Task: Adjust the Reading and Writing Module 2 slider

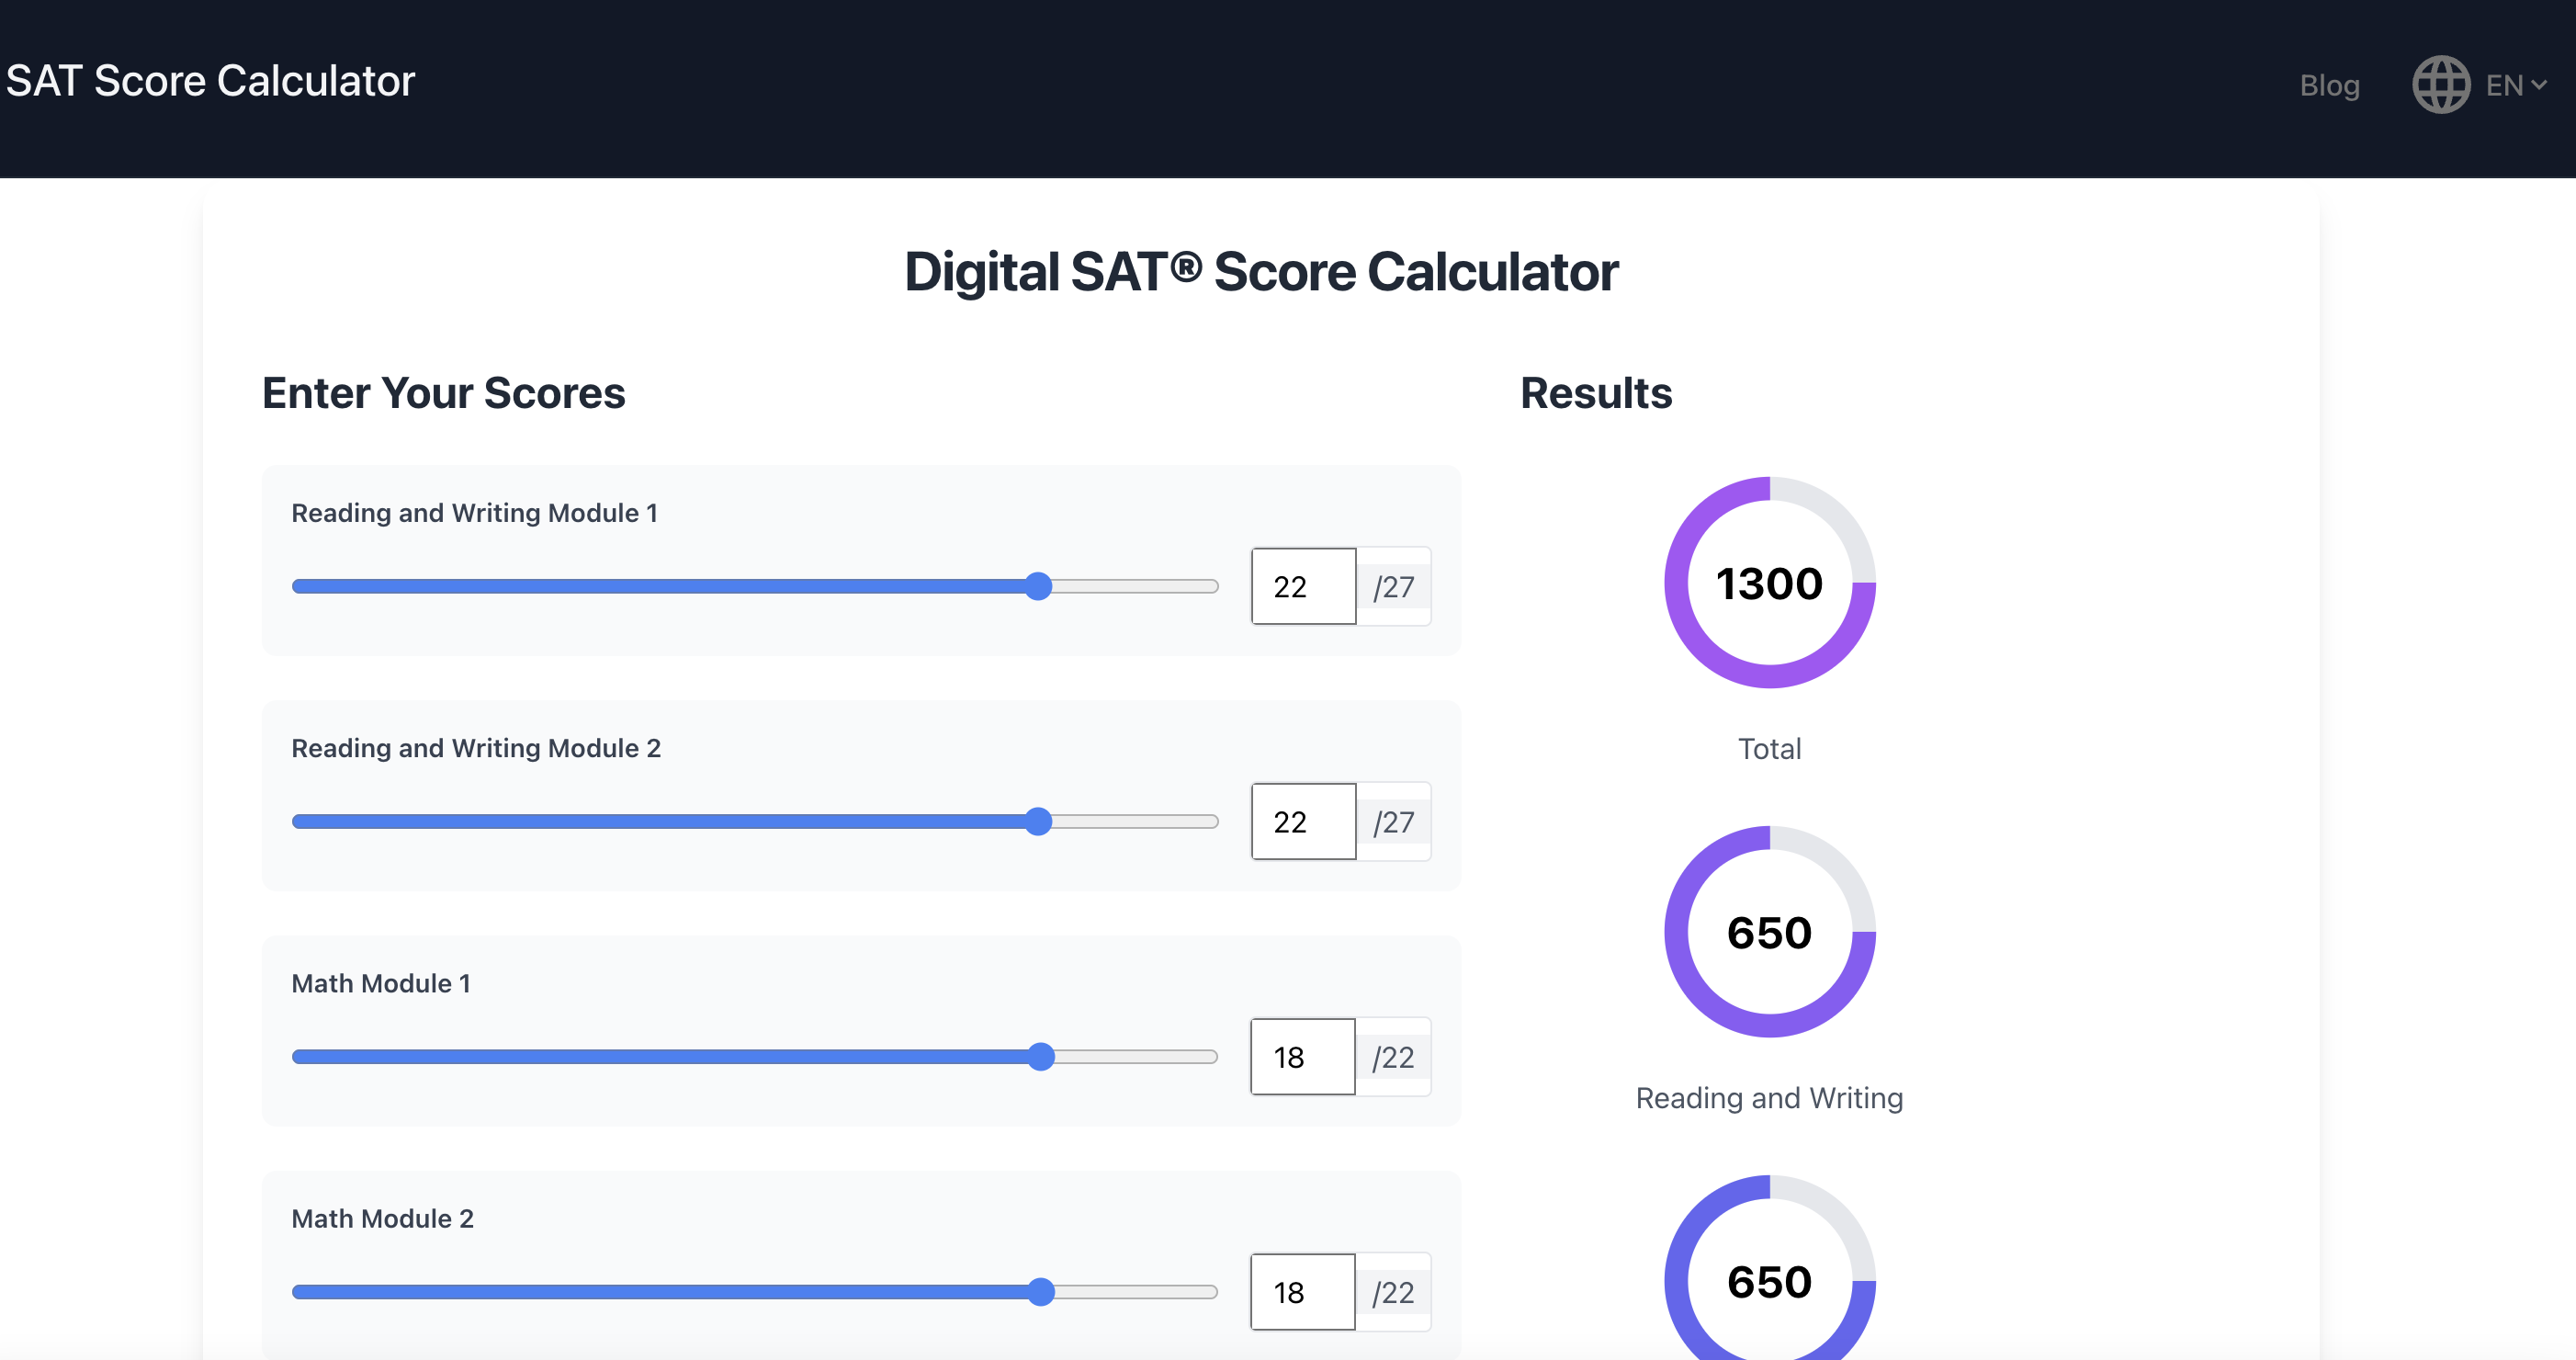Action: click(1040, 821)
